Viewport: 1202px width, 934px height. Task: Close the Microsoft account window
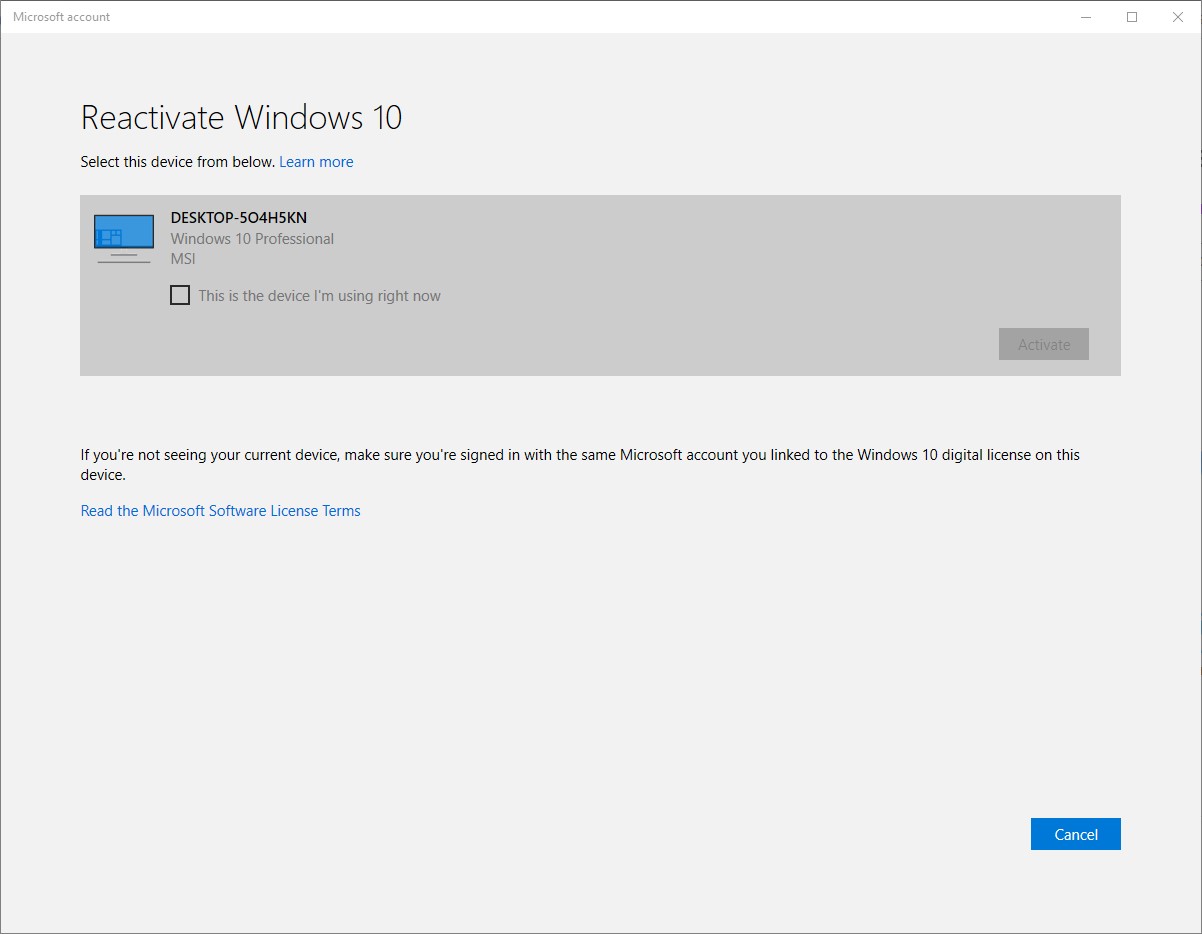coord(1177,17)
